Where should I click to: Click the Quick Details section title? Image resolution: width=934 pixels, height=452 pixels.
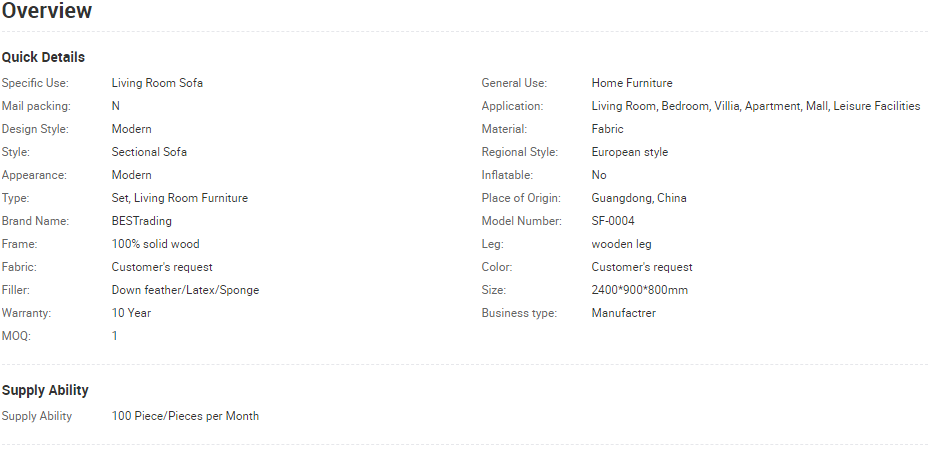43,57
